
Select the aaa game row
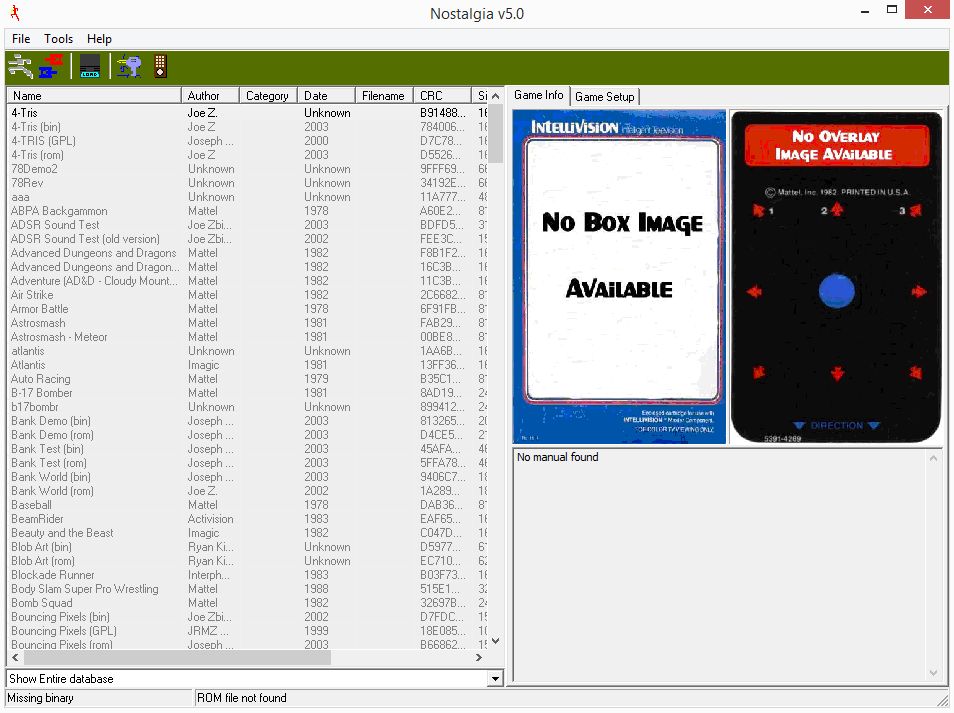[x=248, y=197]
